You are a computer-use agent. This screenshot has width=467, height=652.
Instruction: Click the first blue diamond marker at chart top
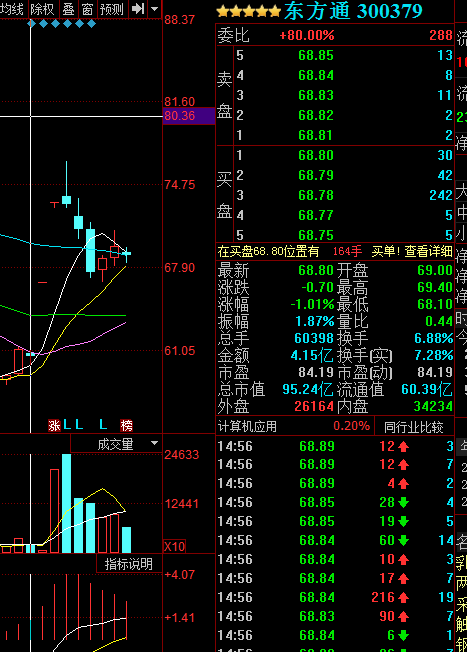pyautogui.click(x=31, y=24)
